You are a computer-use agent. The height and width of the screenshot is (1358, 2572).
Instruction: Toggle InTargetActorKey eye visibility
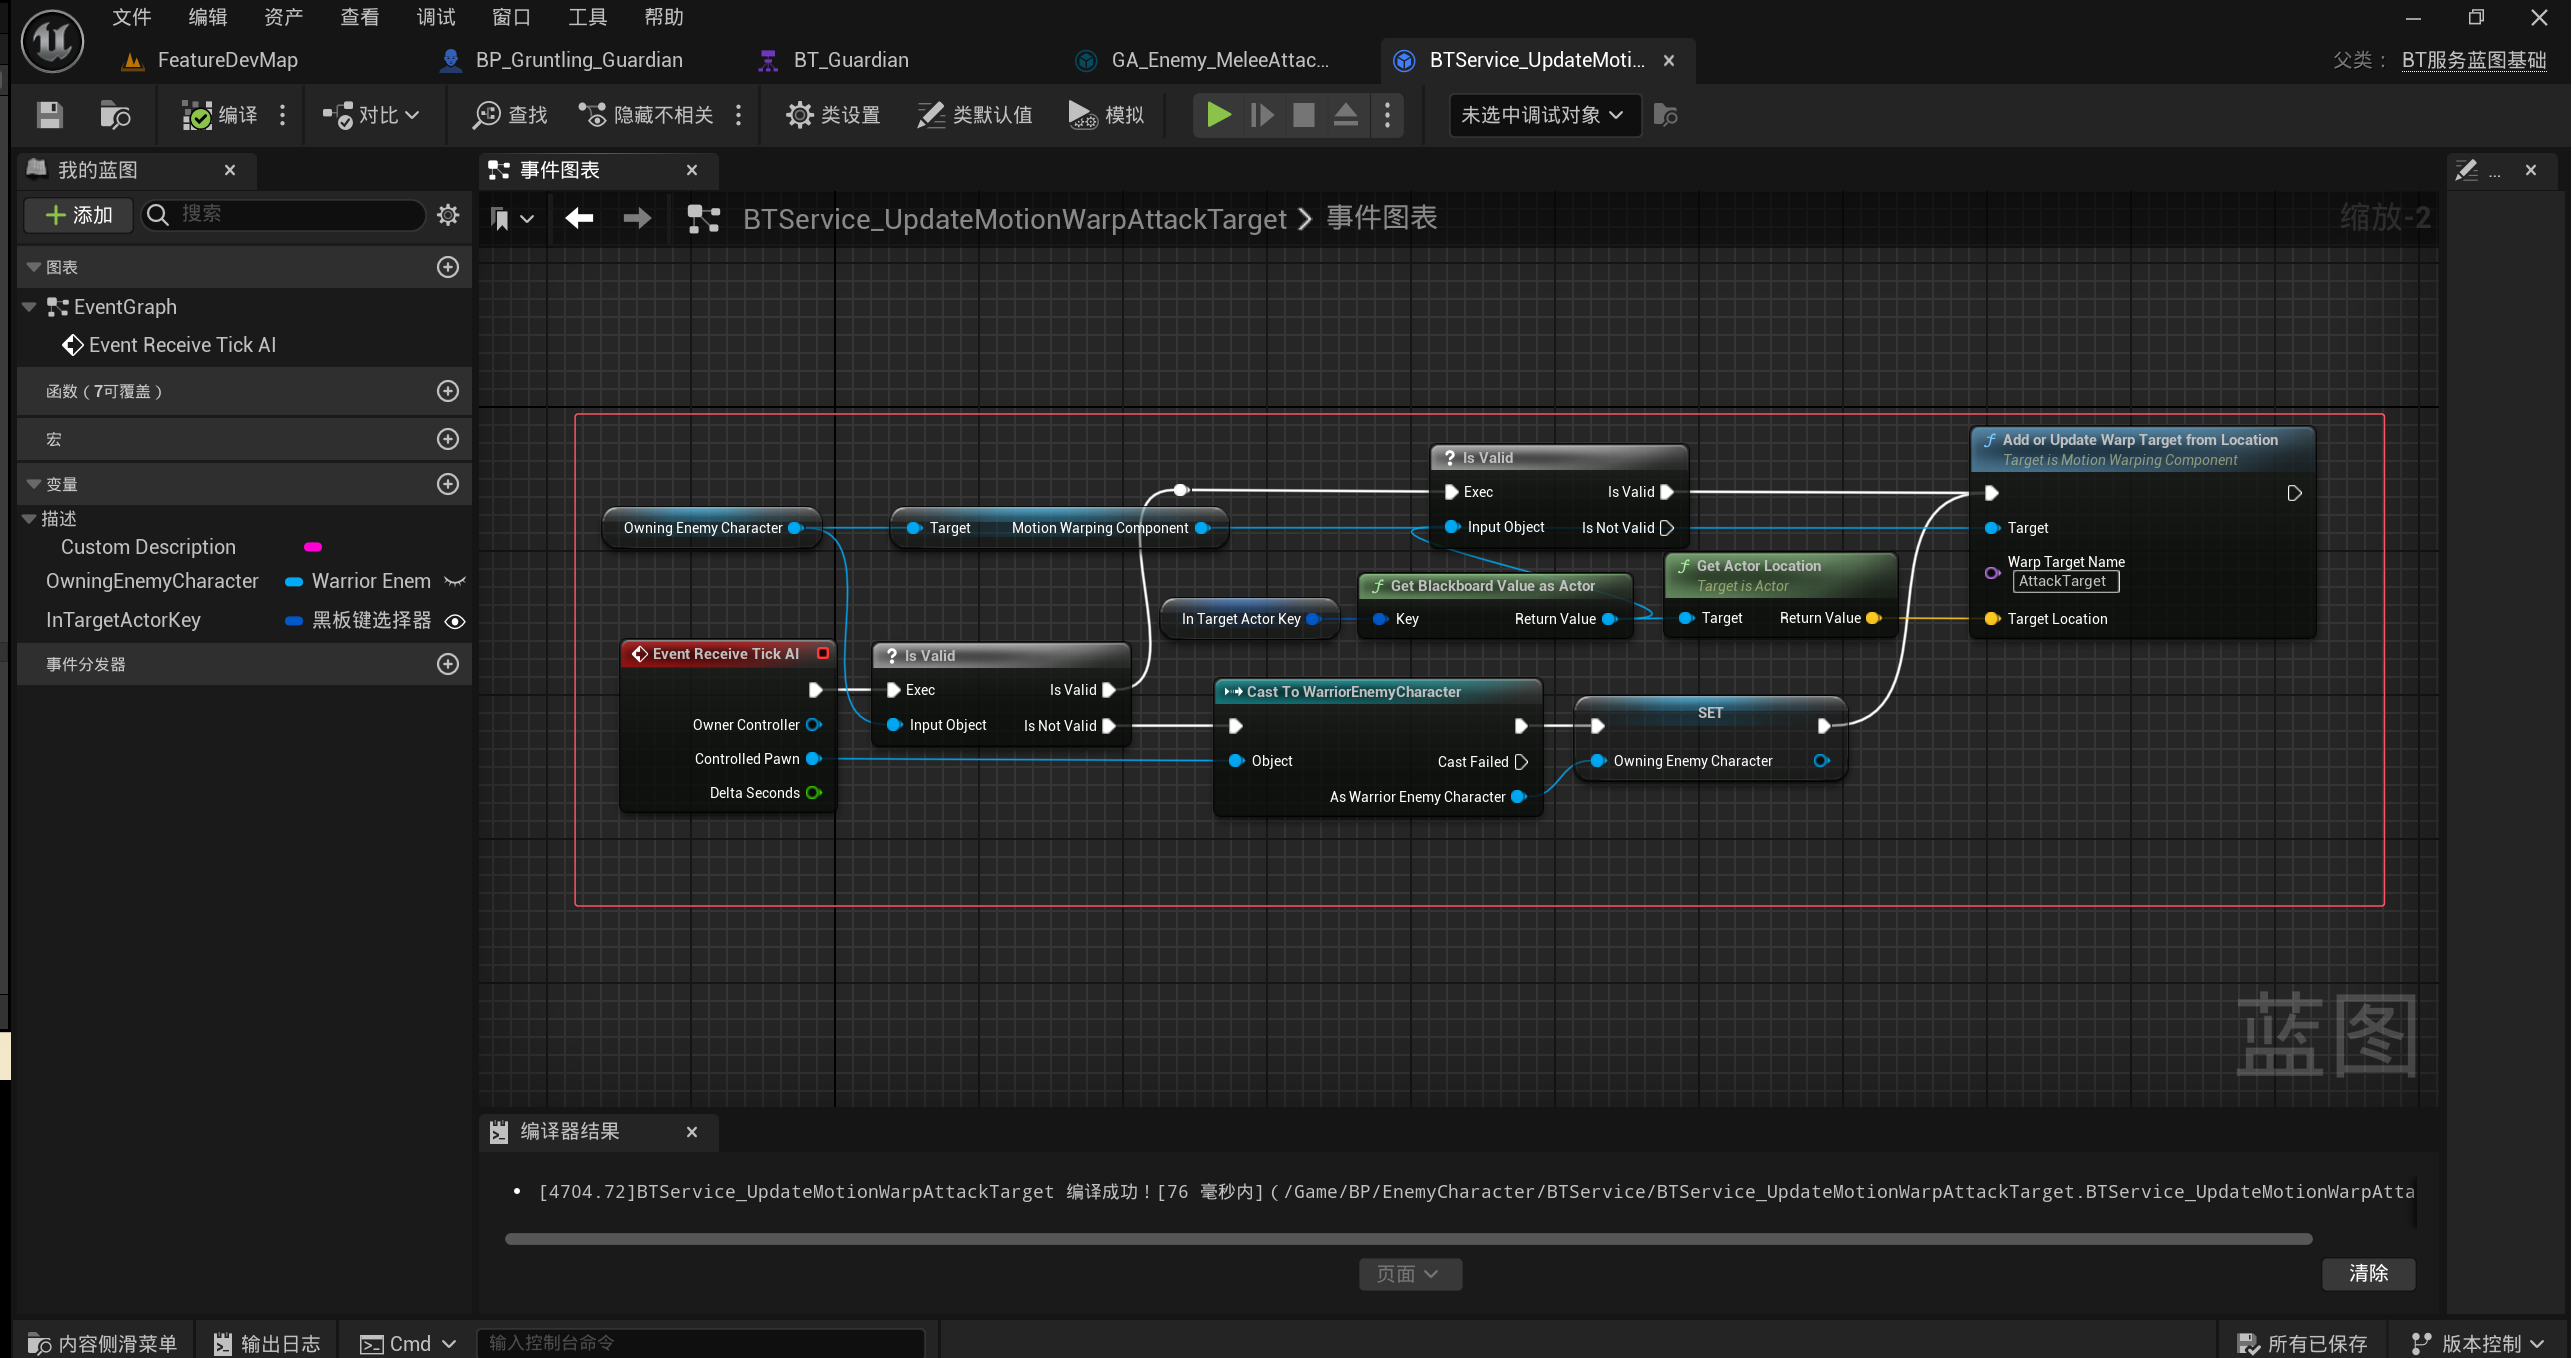[455, 621]
